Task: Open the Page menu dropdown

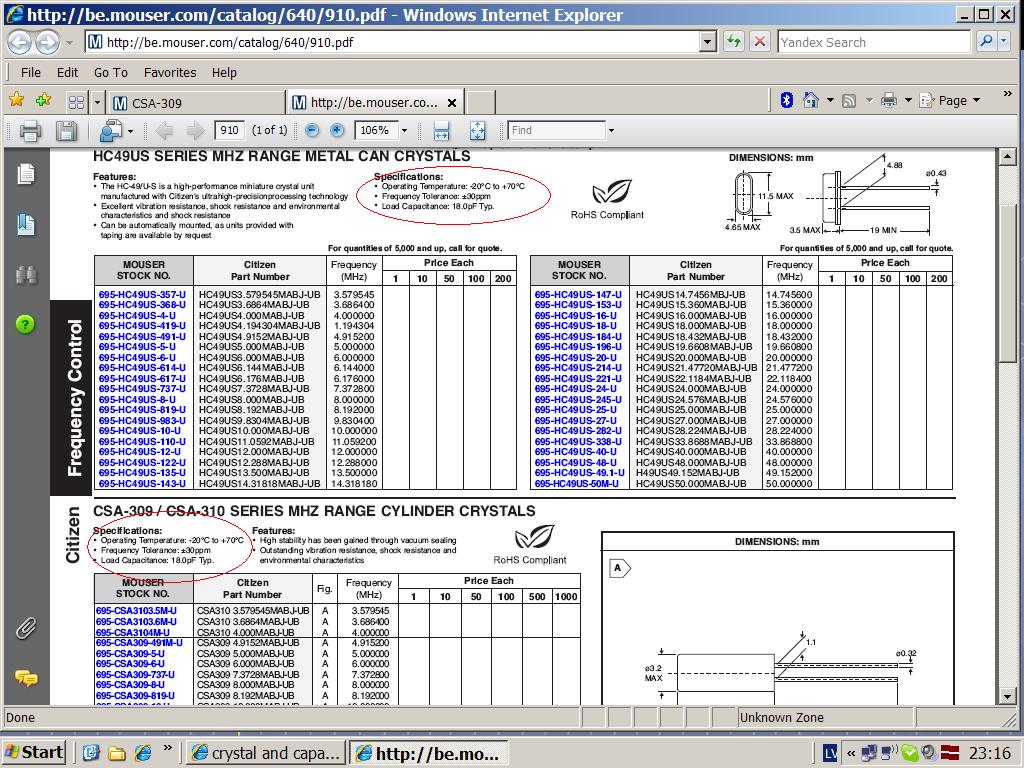Action: (x=950, y=101)
